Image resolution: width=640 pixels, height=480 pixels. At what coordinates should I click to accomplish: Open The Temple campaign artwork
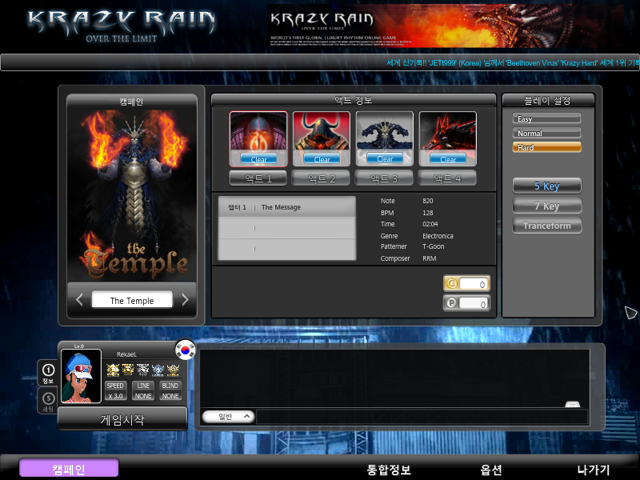click(x=132, y=195)
